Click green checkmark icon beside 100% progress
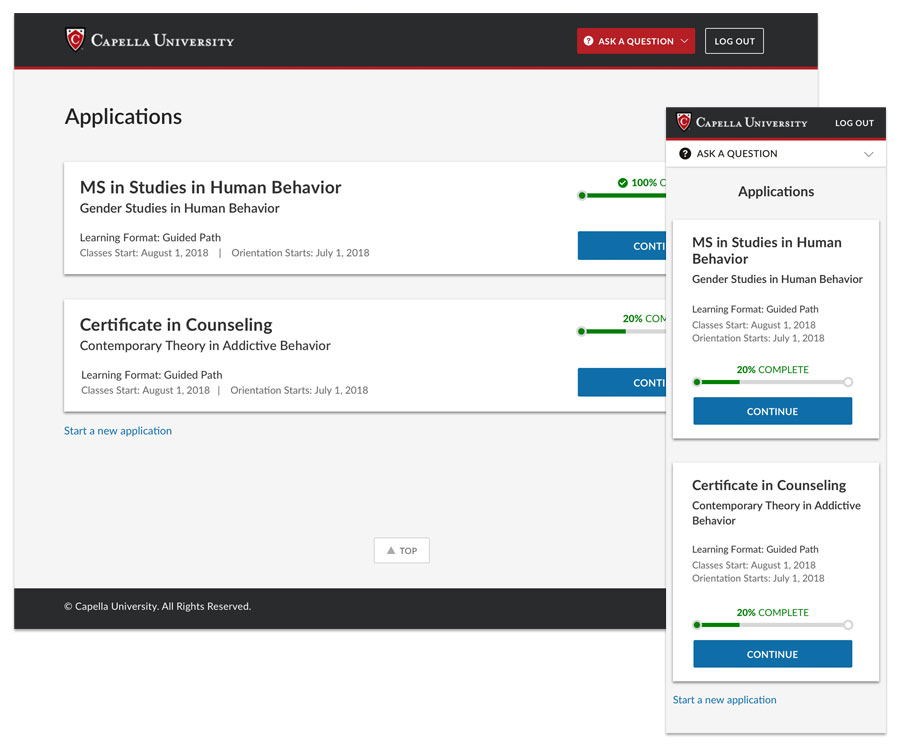Image resolution: width=900 pixels, height=750 pixels. (x=623, y=182)
